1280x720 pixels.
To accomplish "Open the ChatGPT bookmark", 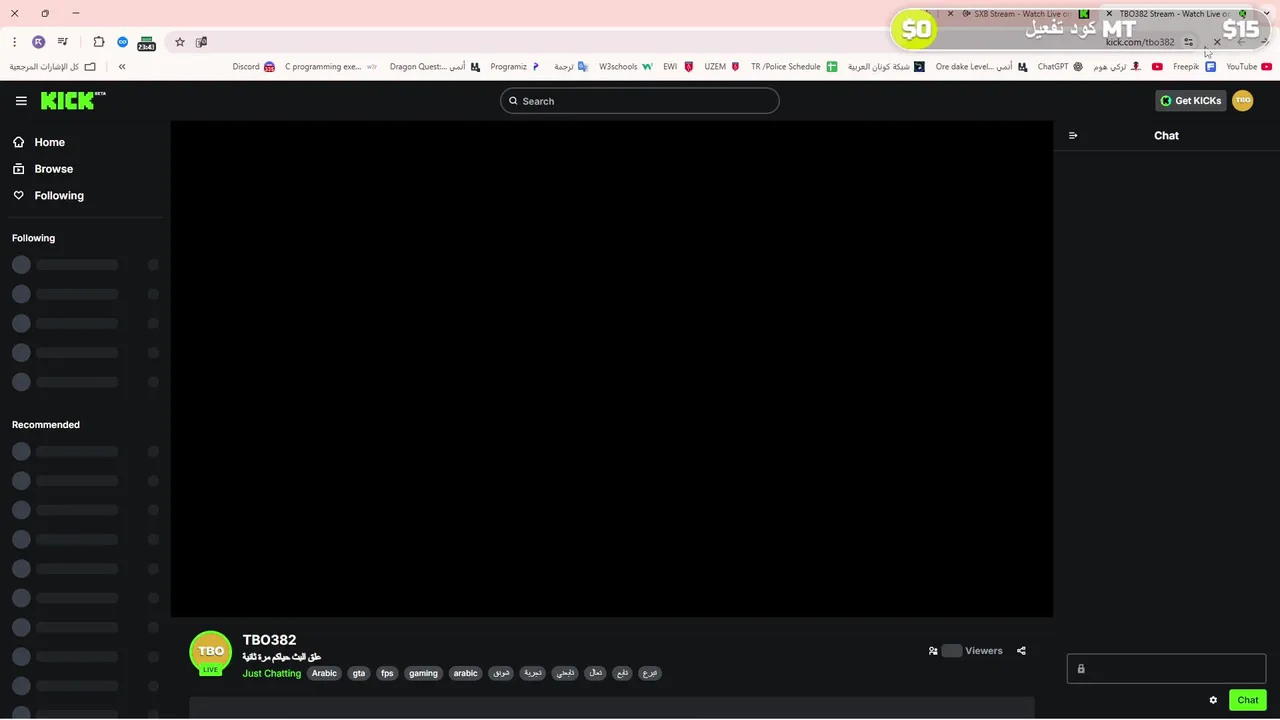I will tap(1060, 67).
